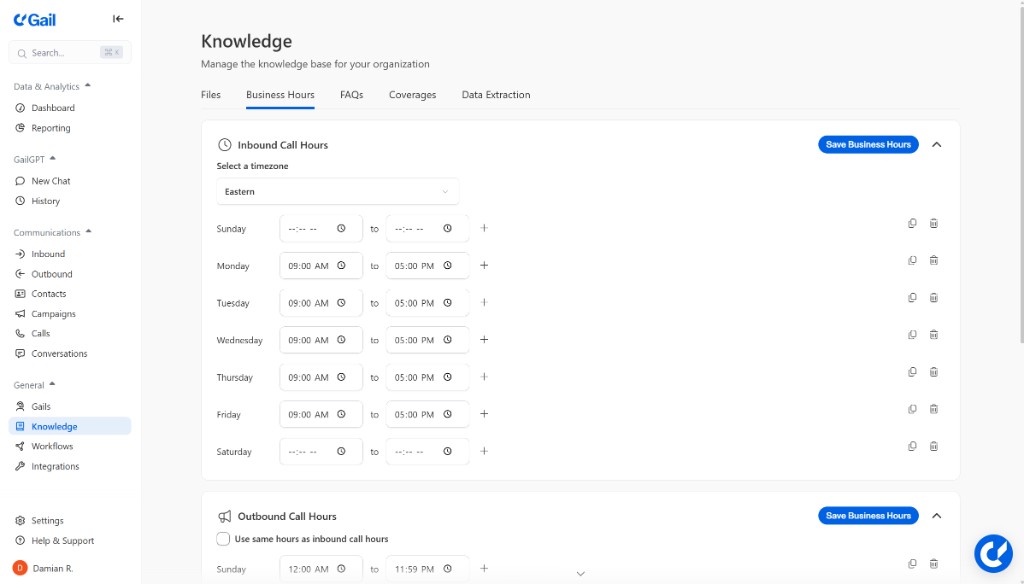Open the New Chat page
This screenshot has height=584, width=1024.
tap(49, 181)
